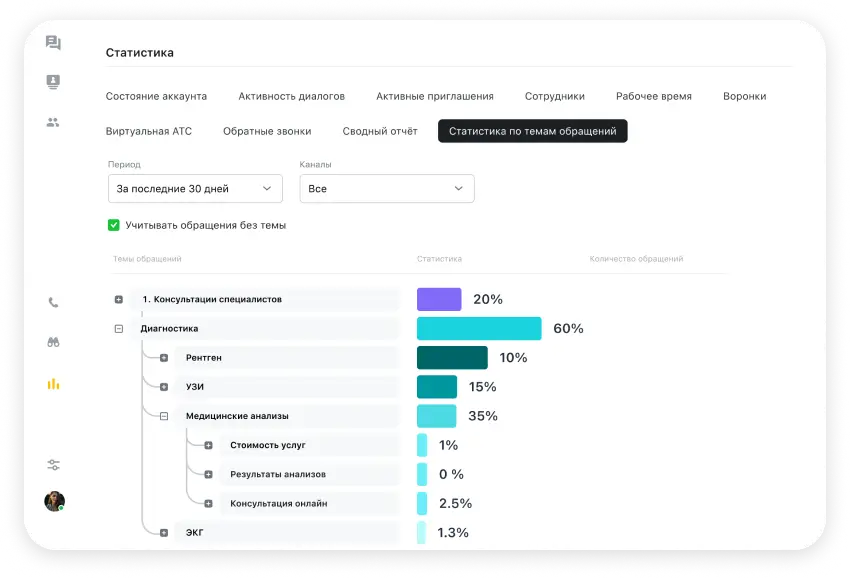The width and height of the screenshot is (850, 578).
Task: Click the contact card sidebar icon
Action: [53, 82]
